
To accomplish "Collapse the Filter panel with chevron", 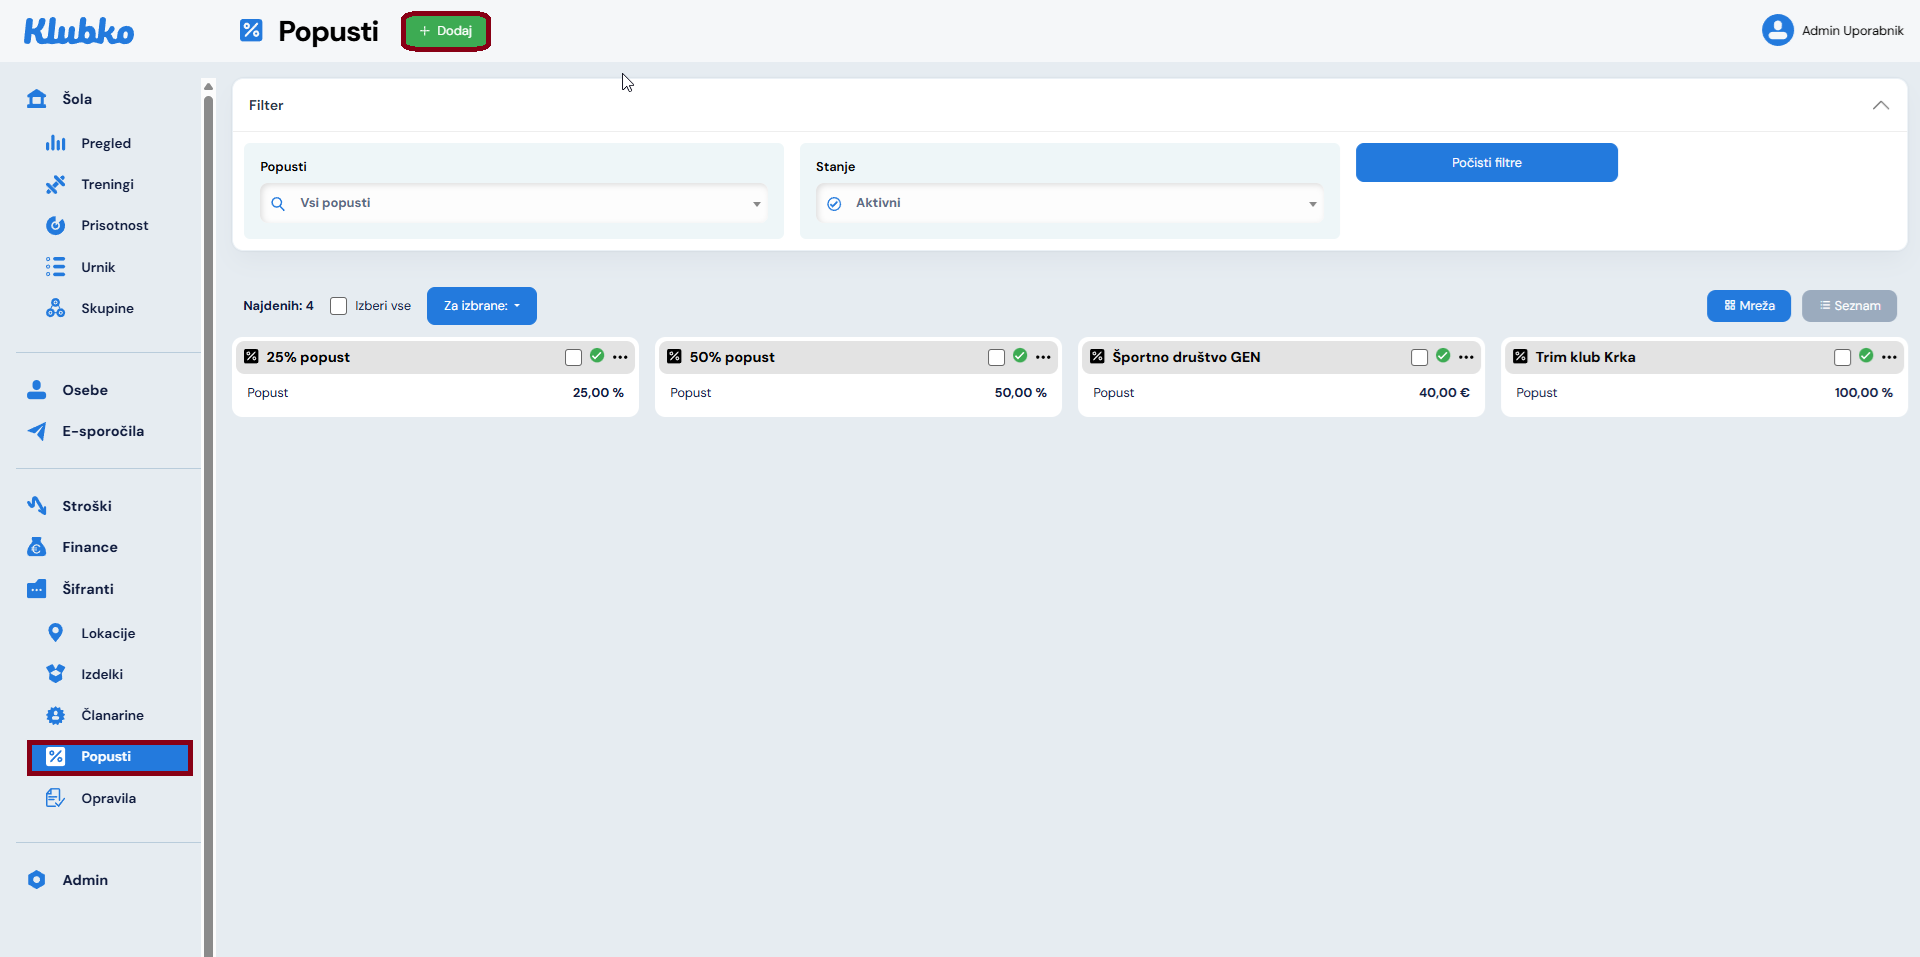I will point(1880,105).
